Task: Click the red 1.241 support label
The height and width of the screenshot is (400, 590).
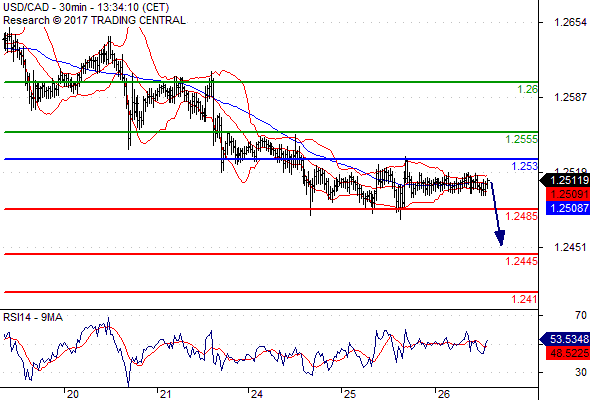Action: coord(525,300)
